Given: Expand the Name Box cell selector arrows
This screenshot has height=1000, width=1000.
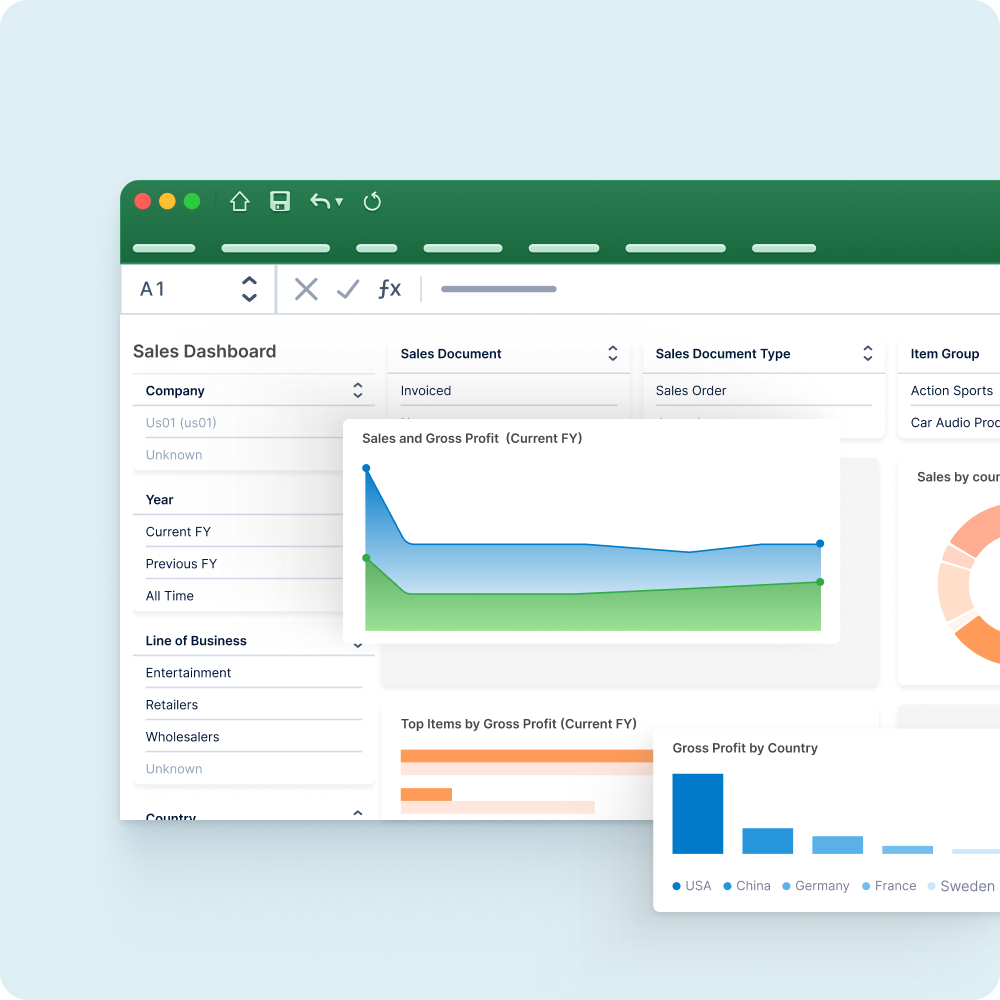Looking at the screenshot, I should 250,289.
